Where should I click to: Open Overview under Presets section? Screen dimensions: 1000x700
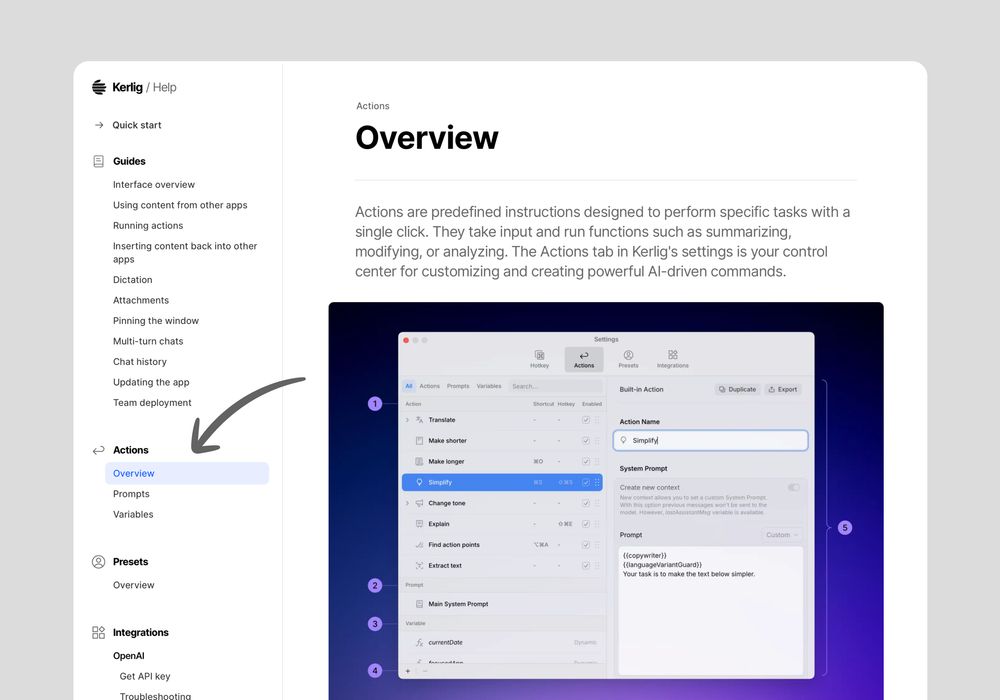coord(133,585)
